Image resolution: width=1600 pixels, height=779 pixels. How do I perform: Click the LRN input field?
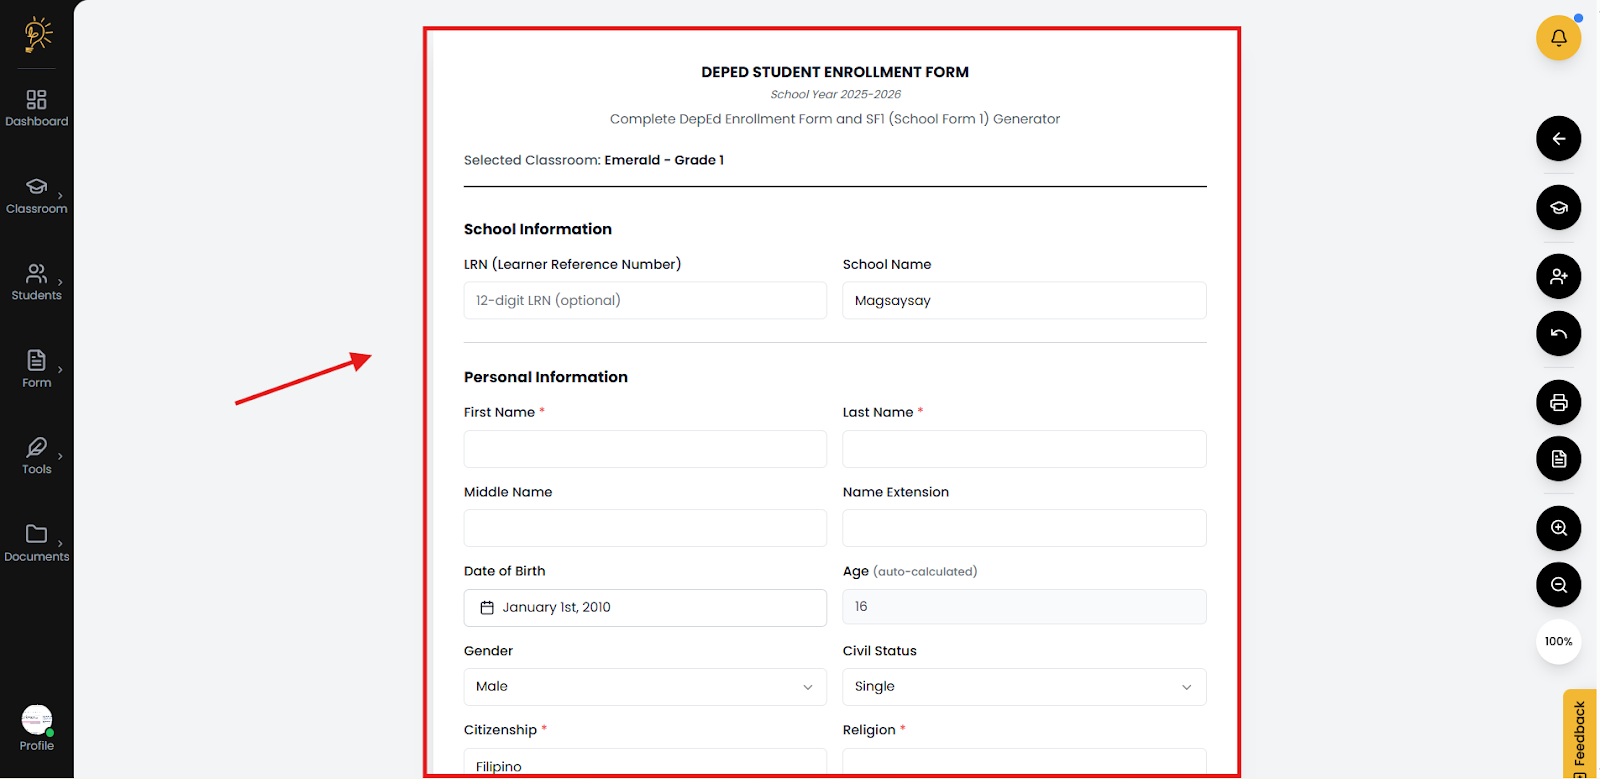pos(645,301)
